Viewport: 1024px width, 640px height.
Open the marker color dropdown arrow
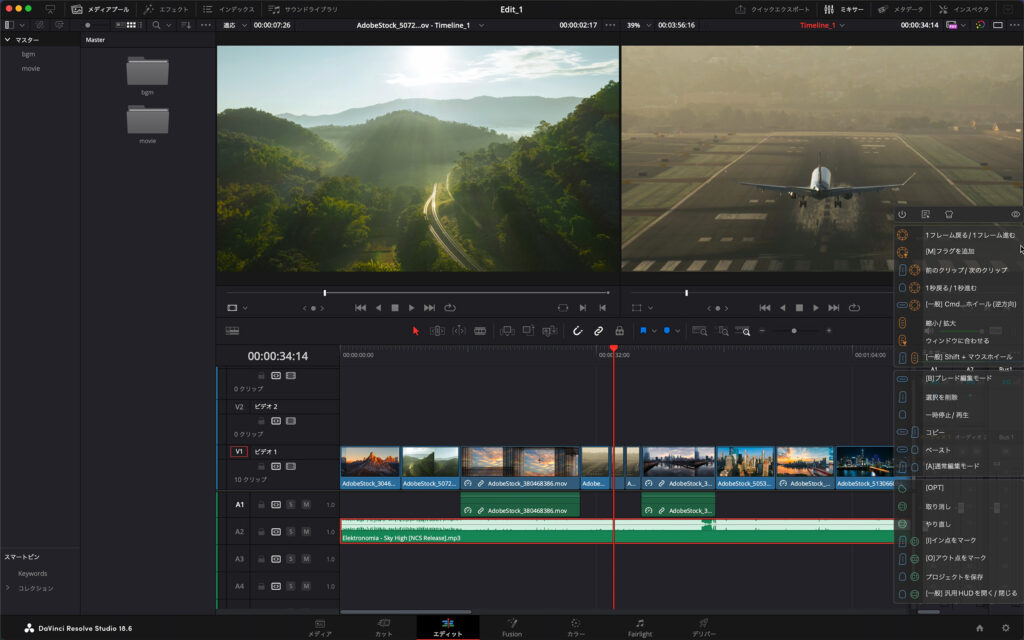click(x=678, y=331)
